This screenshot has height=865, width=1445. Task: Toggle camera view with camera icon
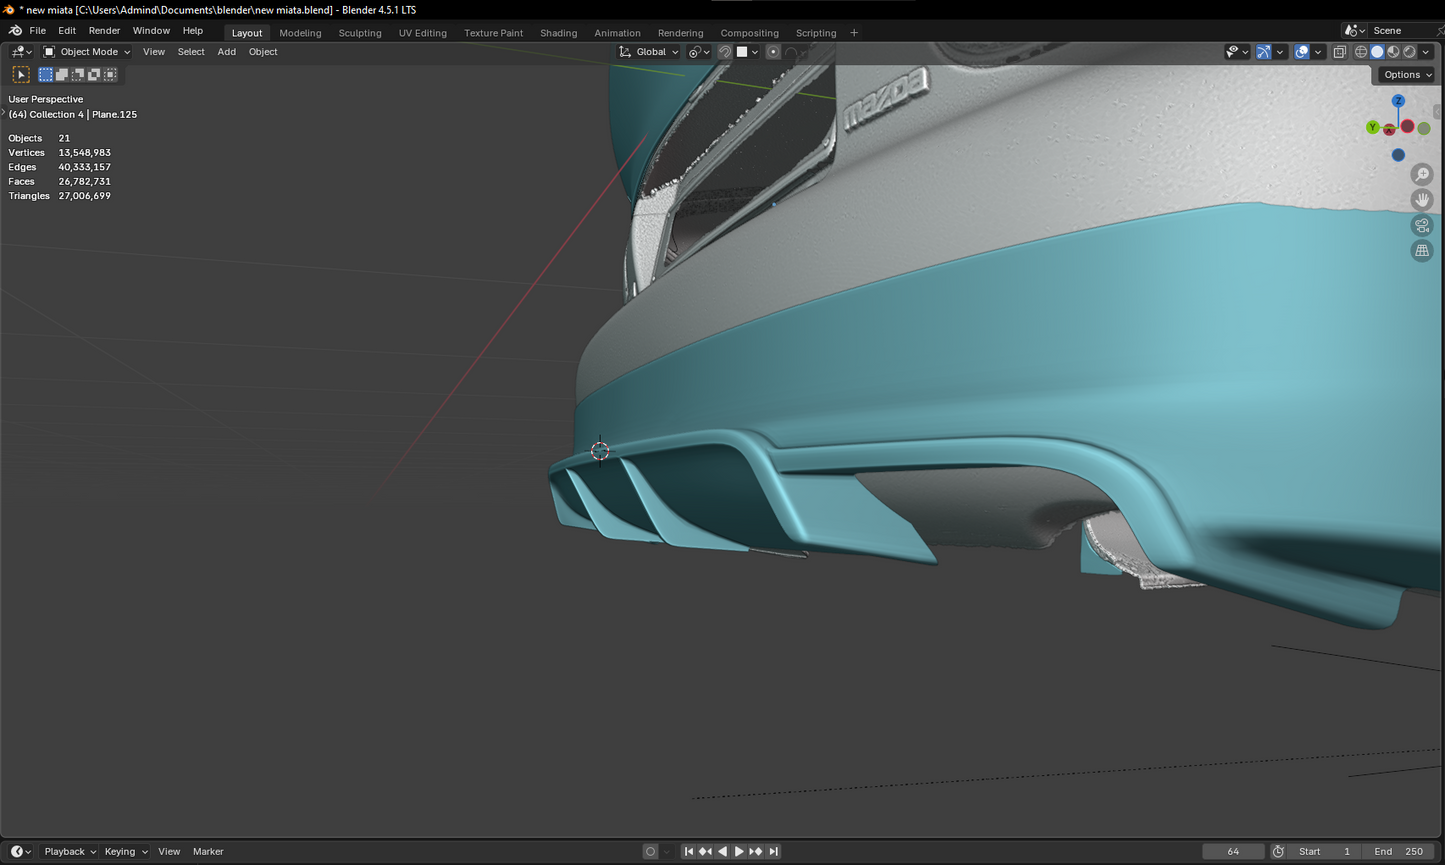coord(1421,226)
